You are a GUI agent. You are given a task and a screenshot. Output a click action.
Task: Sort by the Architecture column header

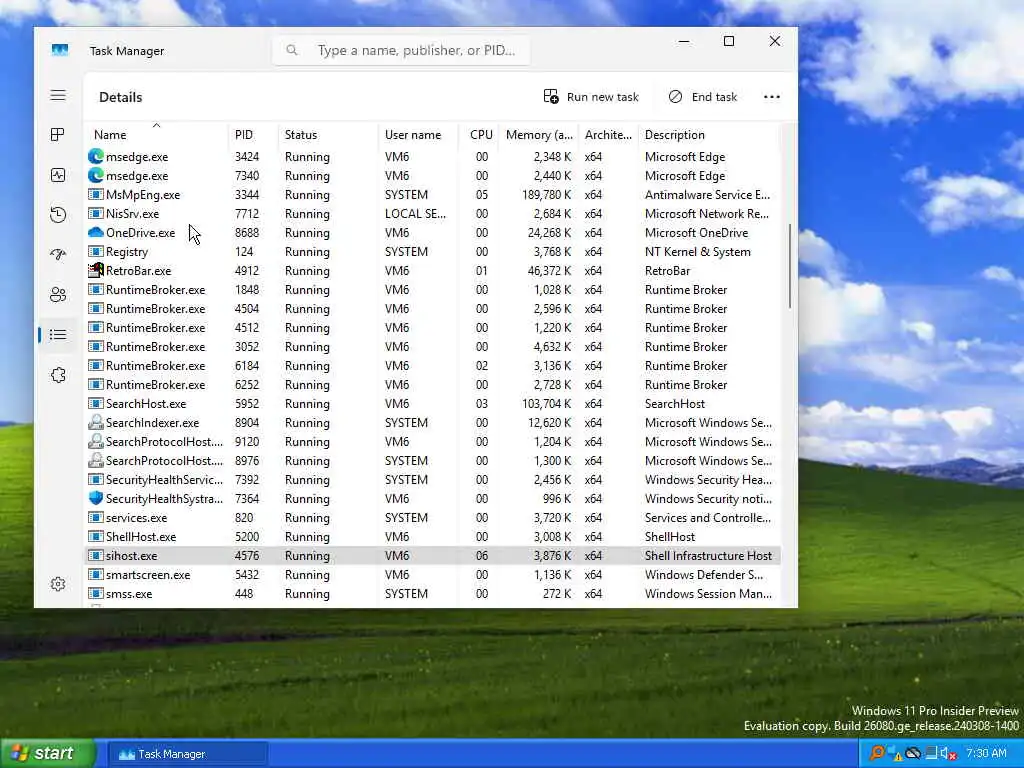[x=608, y=135]
